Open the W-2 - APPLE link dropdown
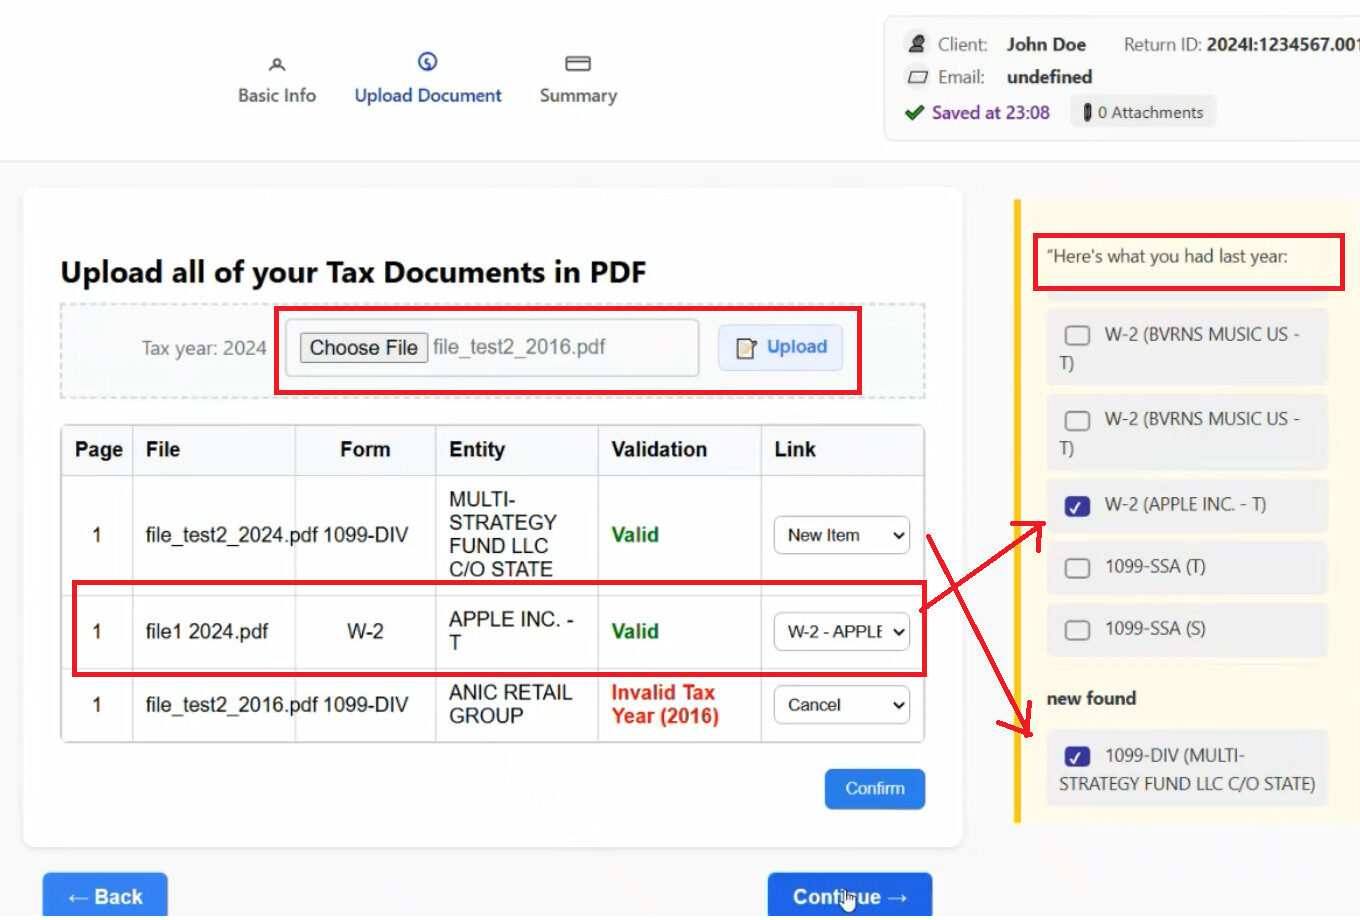1360x920 pixels. tap(841, 632)
